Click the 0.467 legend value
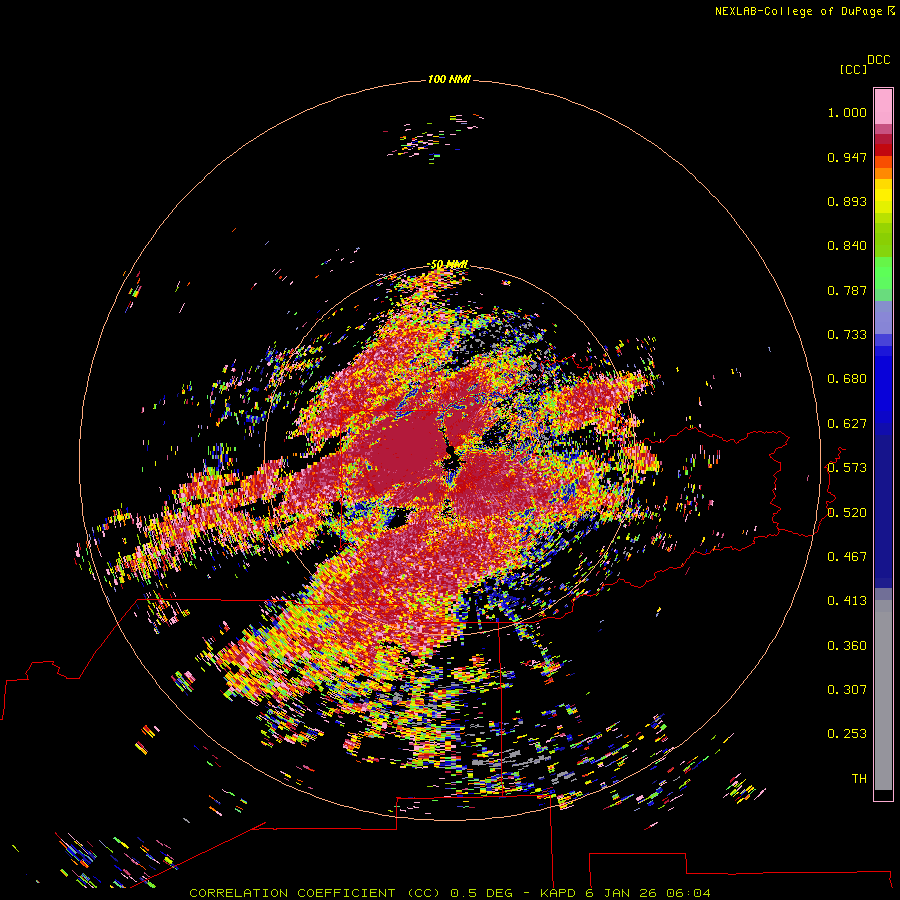The image size is (900, 900). [x=847, y=557]
